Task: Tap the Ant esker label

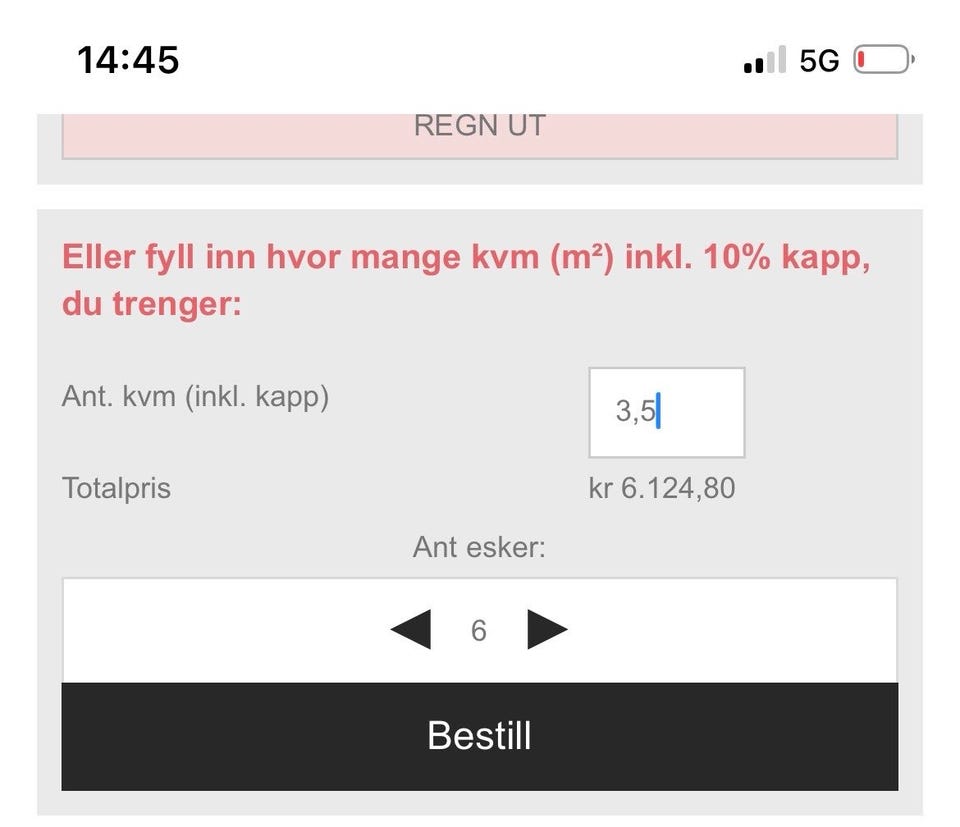Action: (479, 547)
